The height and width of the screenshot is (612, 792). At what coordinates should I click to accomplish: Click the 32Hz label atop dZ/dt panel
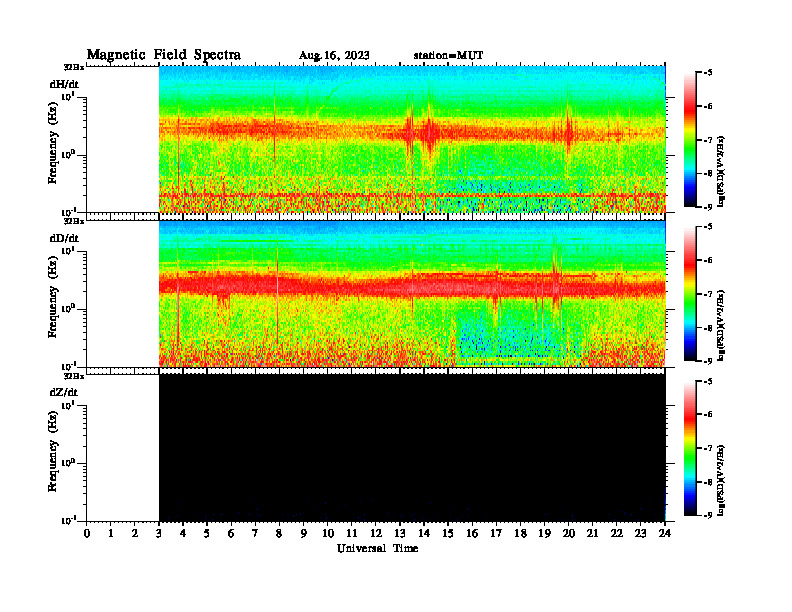74,376
